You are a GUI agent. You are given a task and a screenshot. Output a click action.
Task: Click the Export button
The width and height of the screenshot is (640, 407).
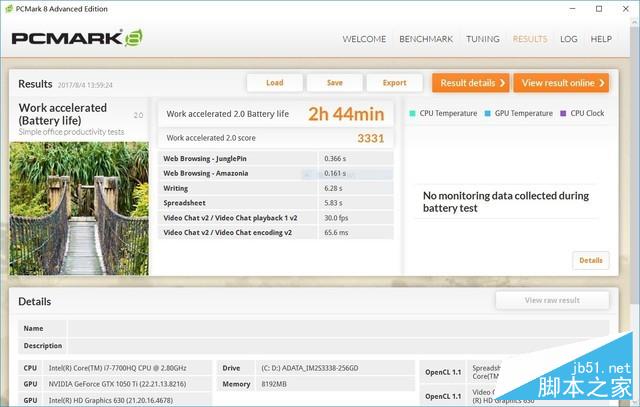tap(394, 83)
